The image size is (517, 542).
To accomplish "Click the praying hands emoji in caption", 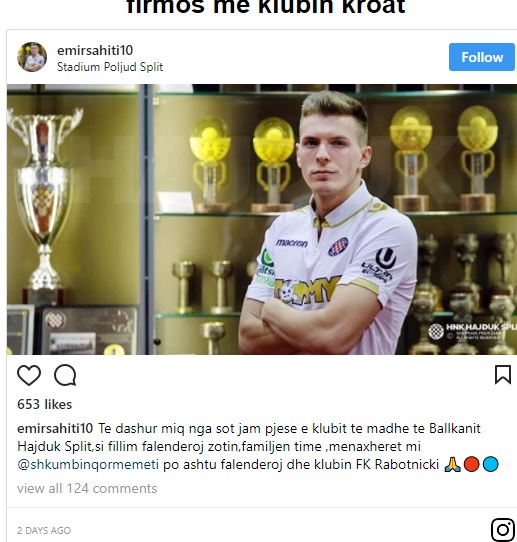I will coord(452,465).
